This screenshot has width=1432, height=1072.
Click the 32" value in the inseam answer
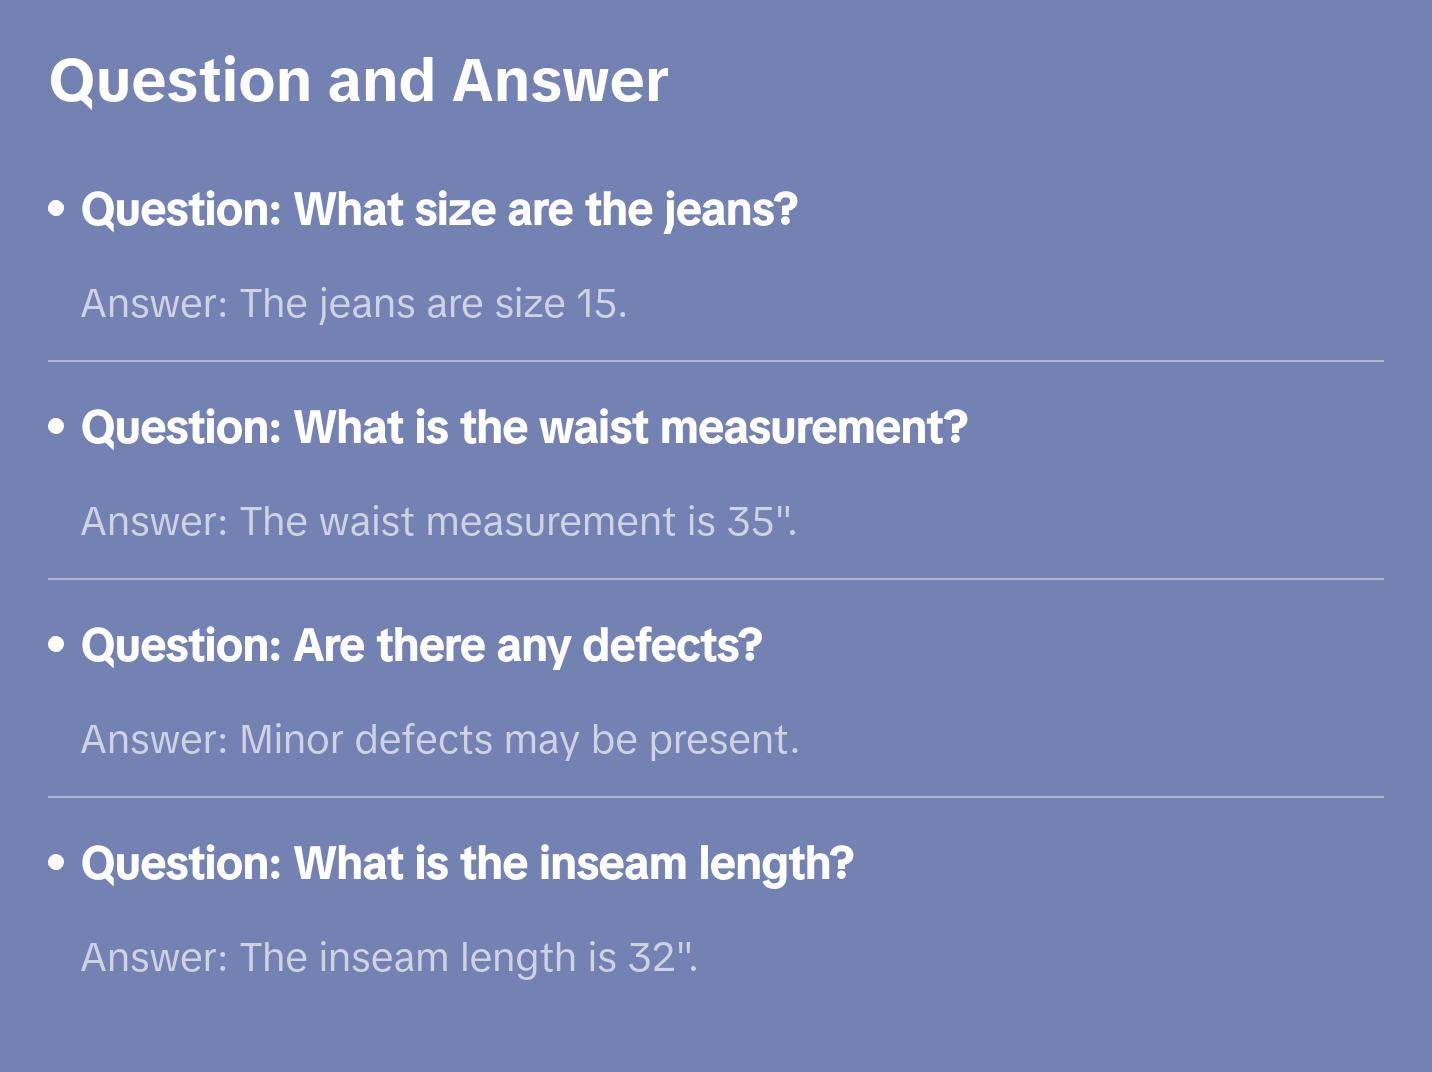point(659,958)
